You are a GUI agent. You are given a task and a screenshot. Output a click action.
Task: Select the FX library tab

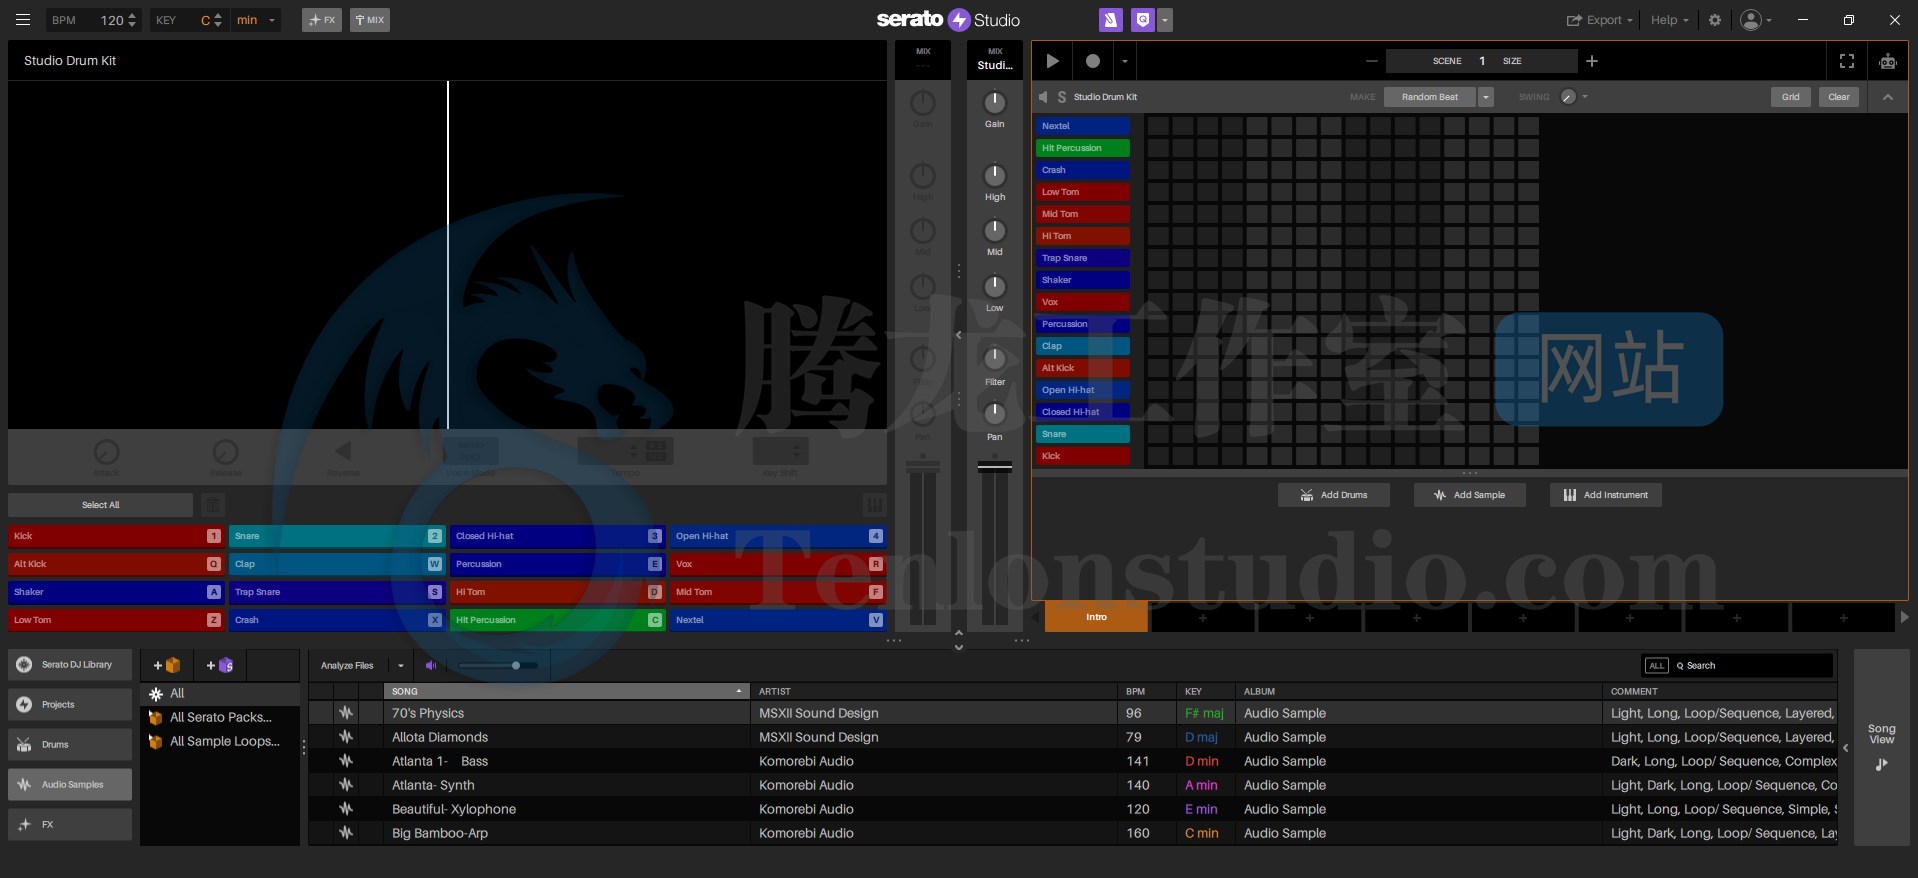[x=70, y=825]
